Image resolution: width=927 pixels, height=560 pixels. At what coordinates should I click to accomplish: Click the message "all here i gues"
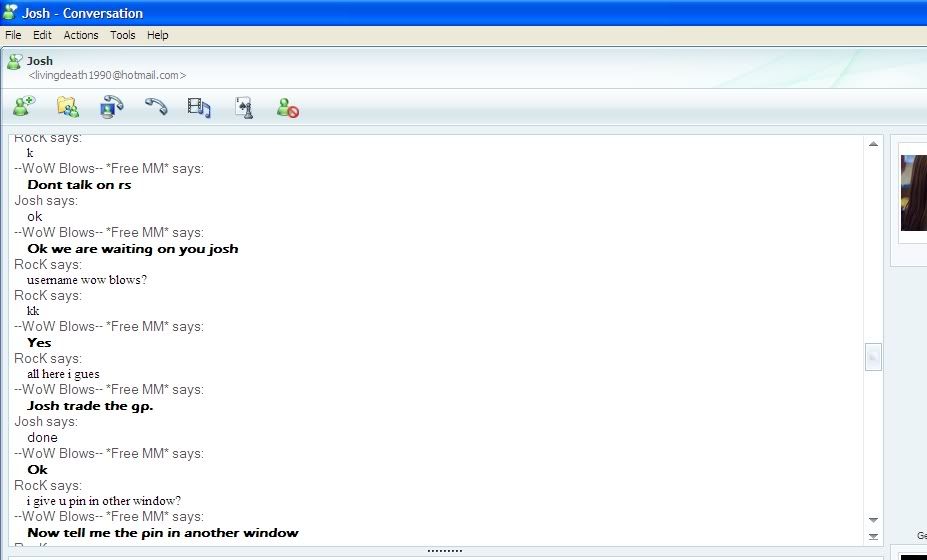pos(63,374)
